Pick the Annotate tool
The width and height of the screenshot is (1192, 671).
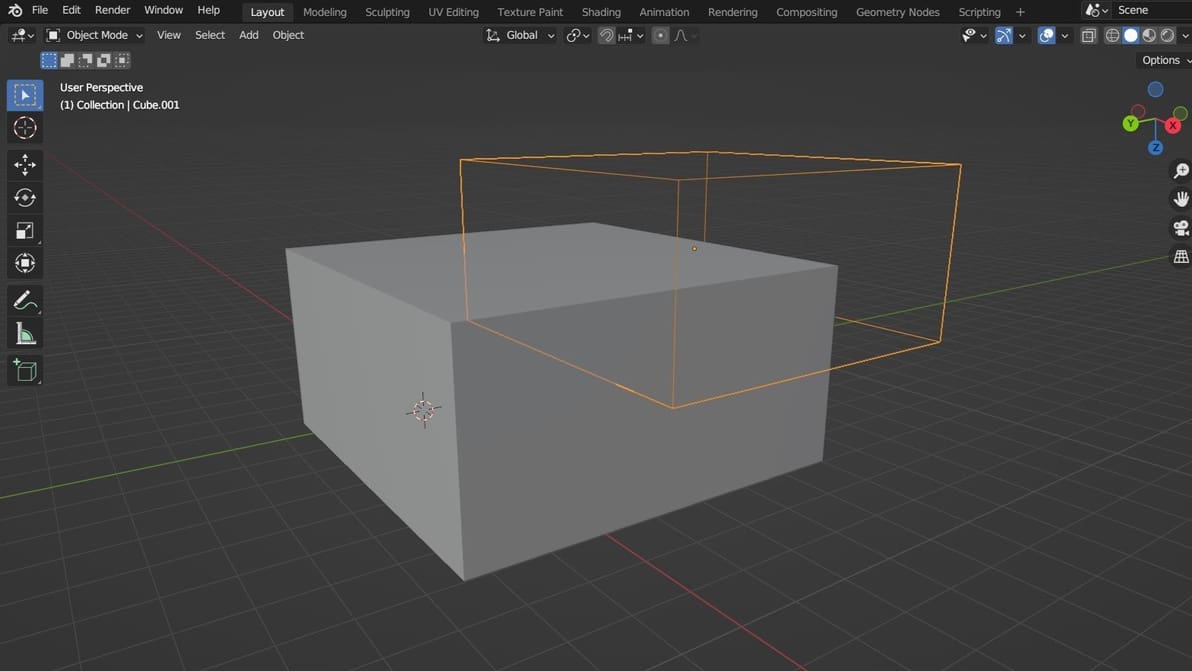click(24, 300)
